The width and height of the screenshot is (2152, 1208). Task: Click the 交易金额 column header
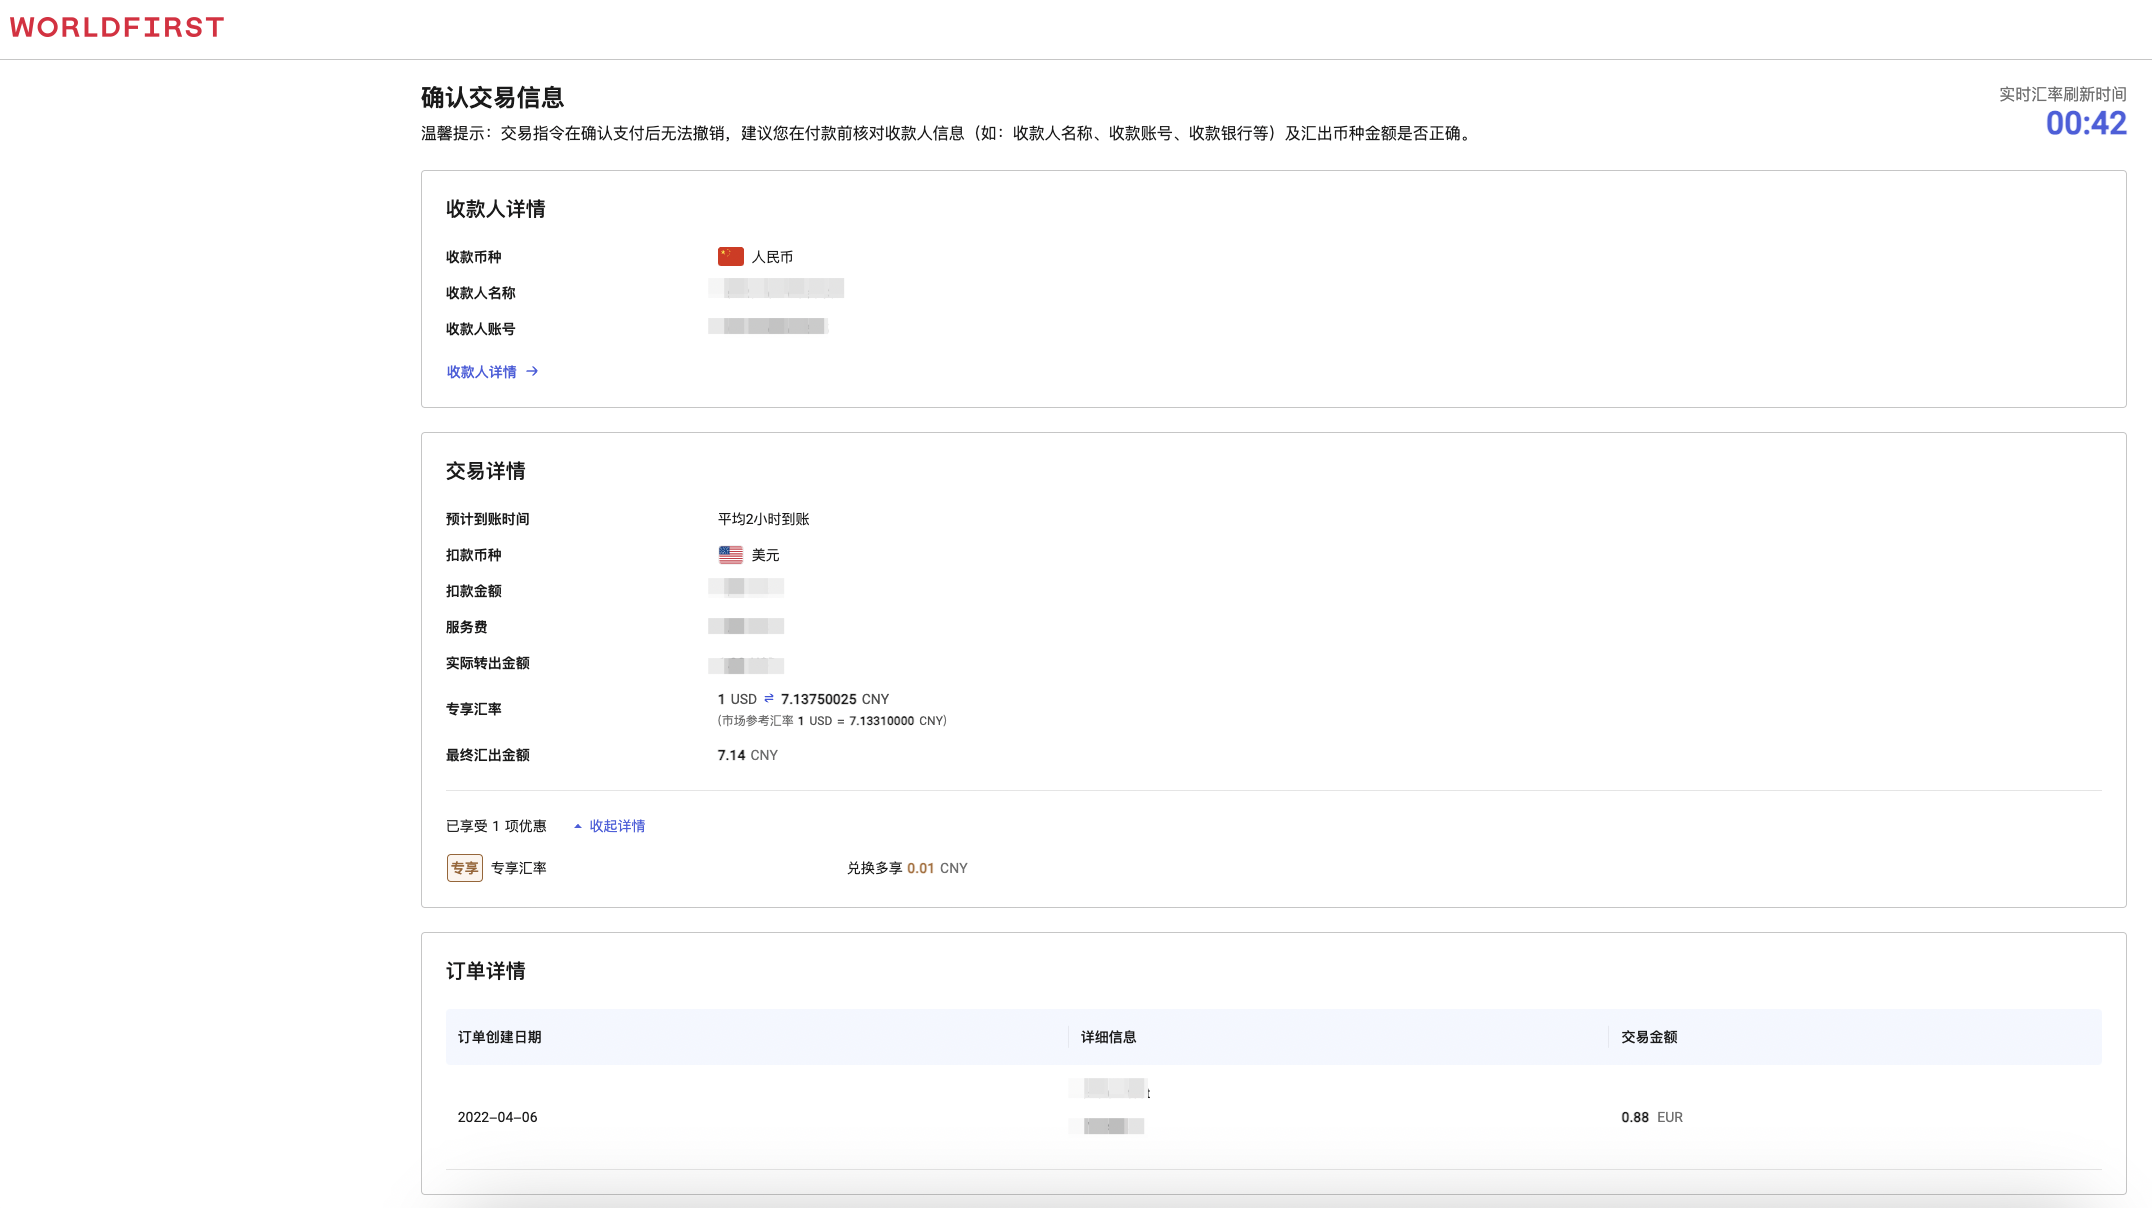[1651, 1037]
